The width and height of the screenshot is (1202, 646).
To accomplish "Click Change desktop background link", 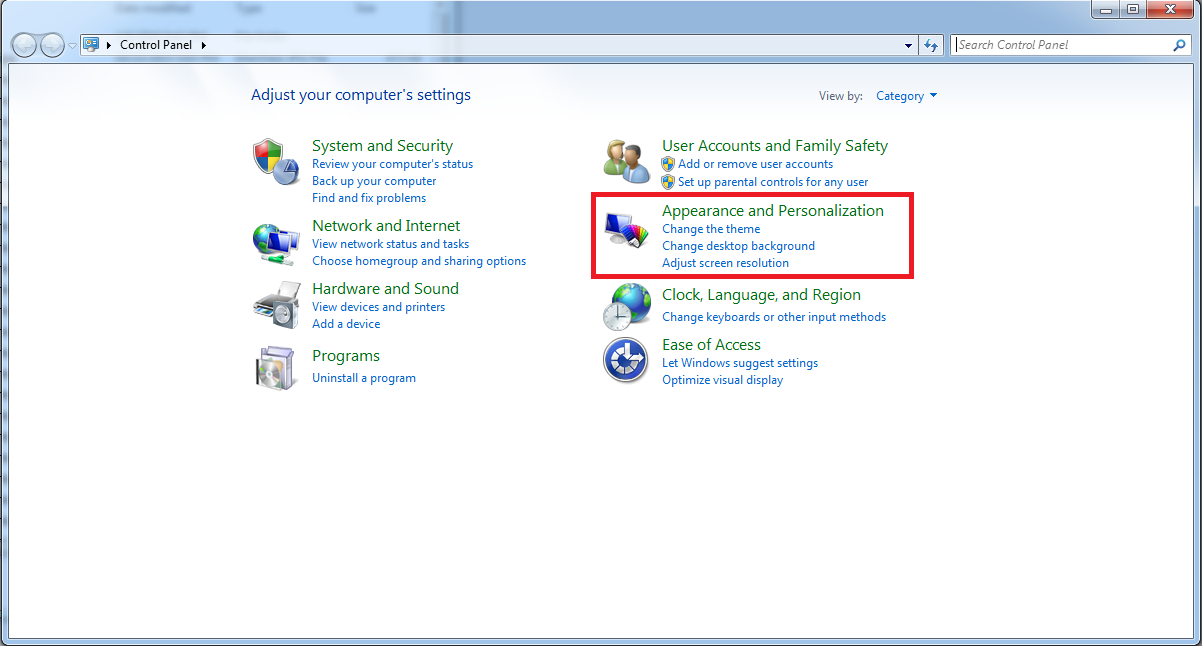I will tap(738, 246).
